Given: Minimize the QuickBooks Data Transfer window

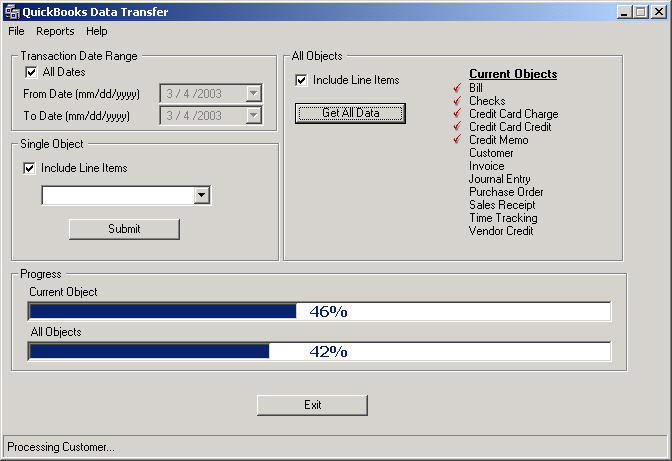Looking at the screenshot, I should (x=625, y=12).
